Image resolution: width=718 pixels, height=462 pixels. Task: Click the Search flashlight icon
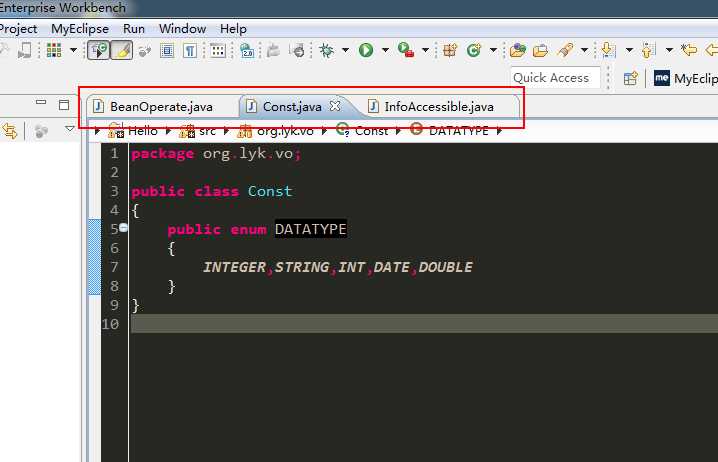pos(566,50)
